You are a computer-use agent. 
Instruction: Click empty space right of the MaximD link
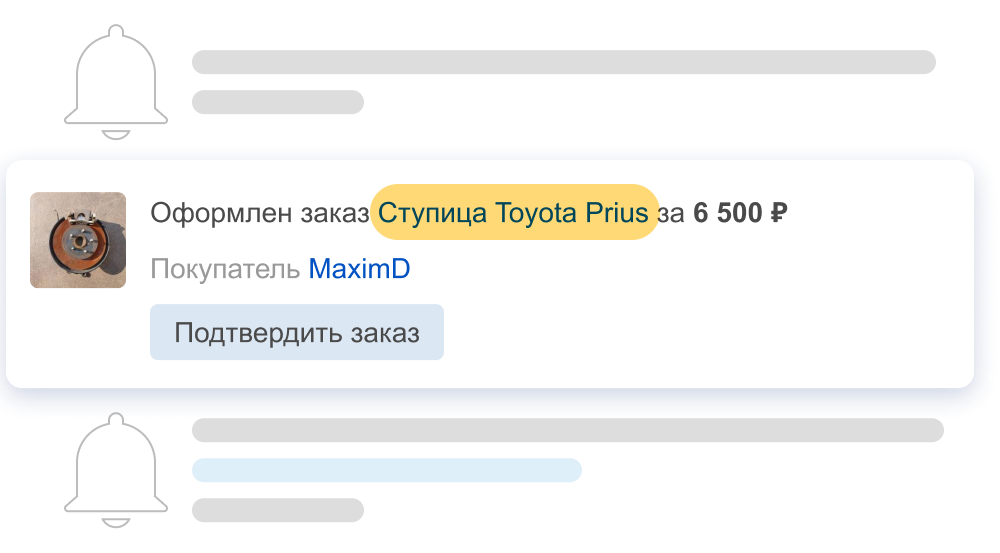click(x=650, y=269)
